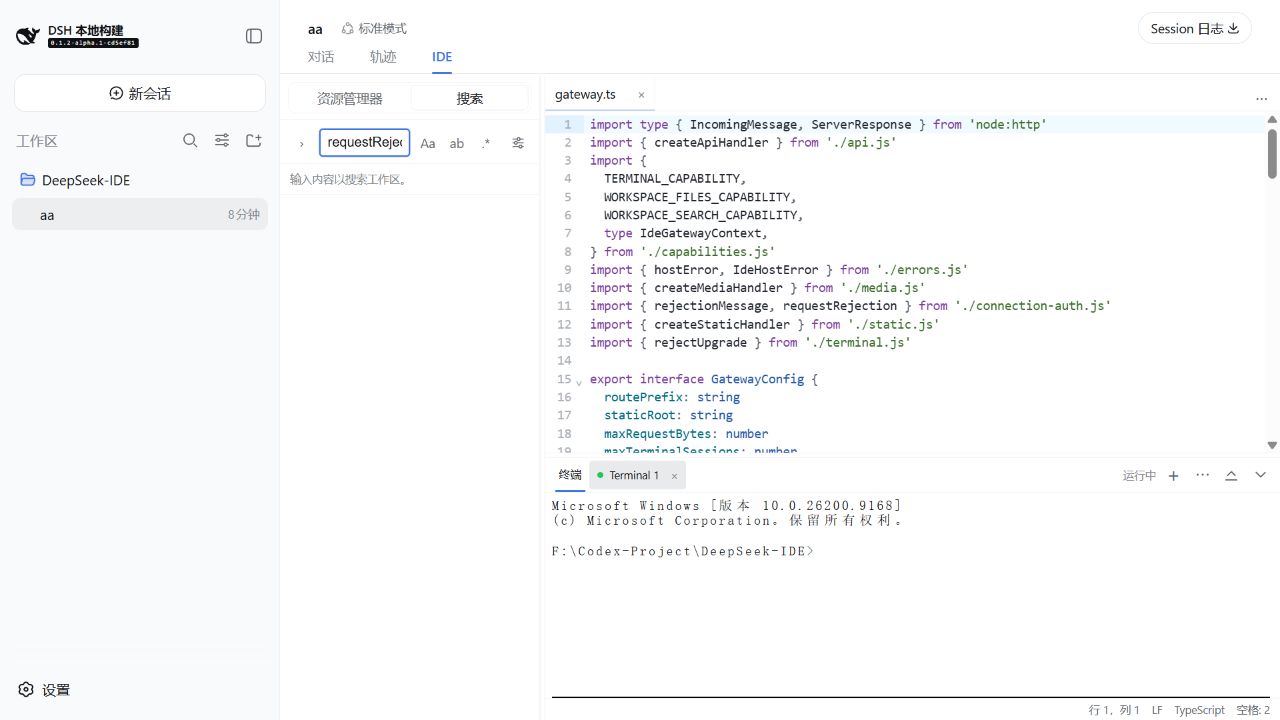The width and height of the screenshot is (1280, 720).
Task: Add a new terminal plus icon
Action: [x=1174, y=476]
